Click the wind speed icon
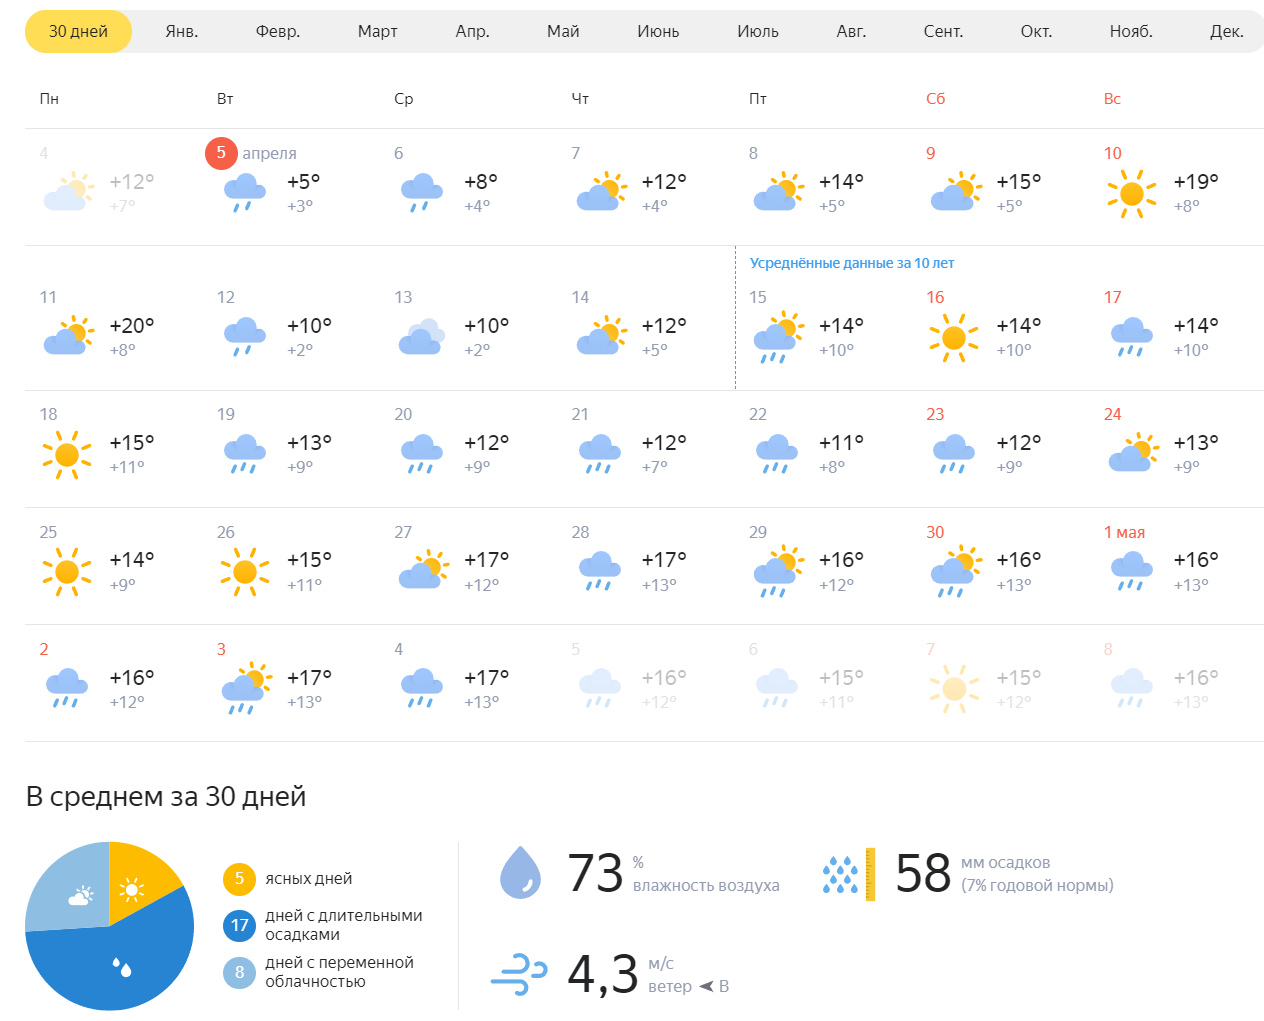Viewport: 1264px width, 1021px height. 519,974
